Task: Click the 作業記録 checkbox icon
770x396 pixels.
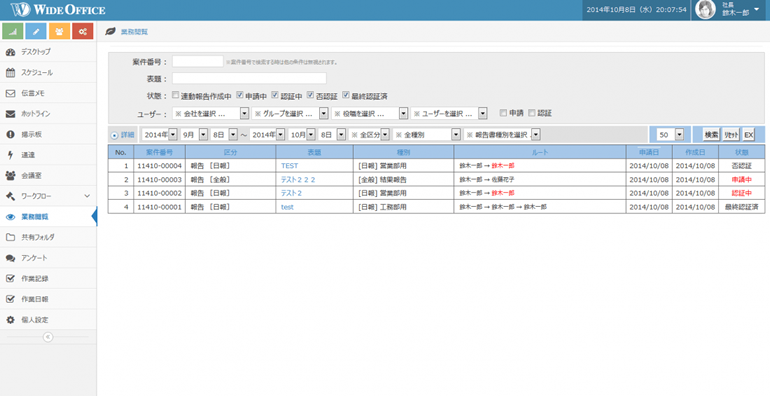Action: coord(10,279)
